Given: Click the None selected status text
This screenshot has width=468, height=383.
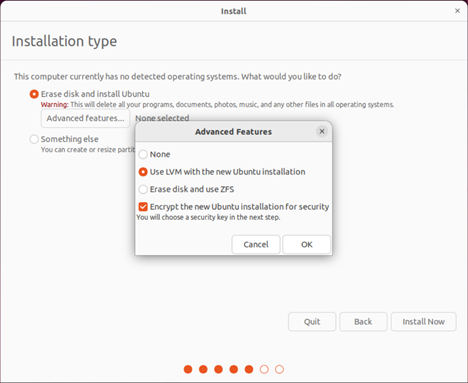Looking at the screenshot, I should pos(162,118).
